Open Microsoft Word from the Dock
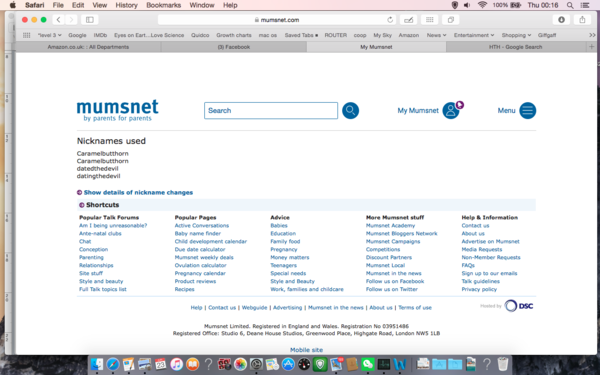The height and width of the screenshot is (375, 600). (x=399, y=364)
